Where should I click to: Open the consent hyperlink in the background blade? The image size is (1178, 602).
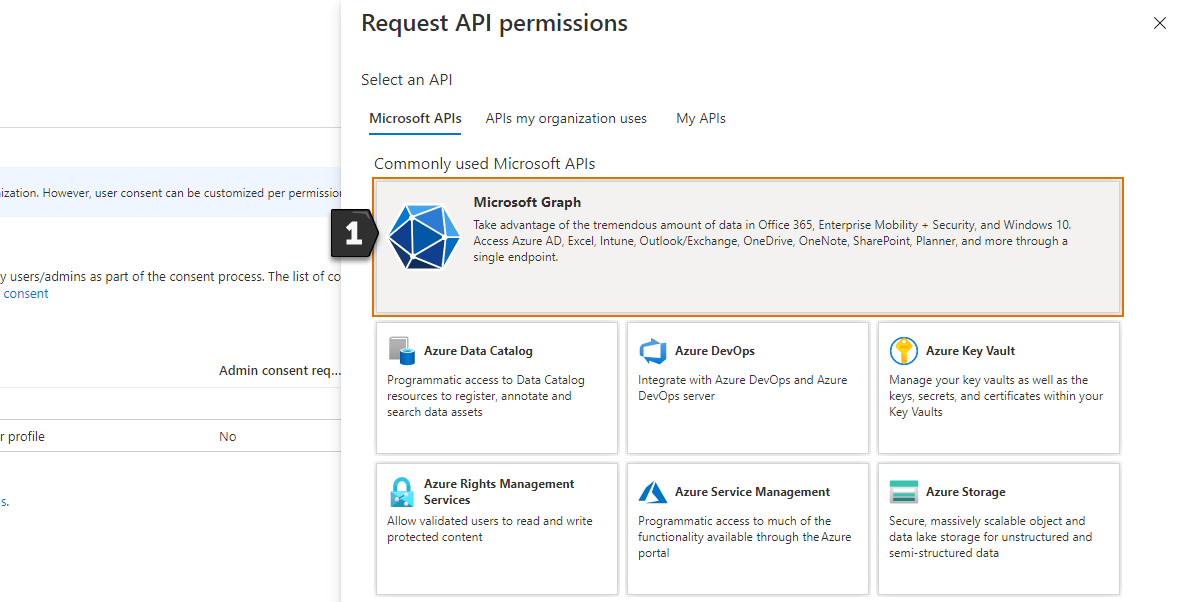point(26,293)
